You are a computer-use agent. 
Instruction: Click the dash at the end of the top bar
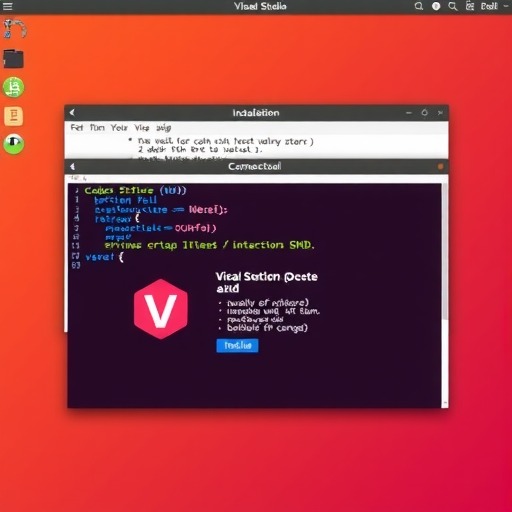point(506,6)
